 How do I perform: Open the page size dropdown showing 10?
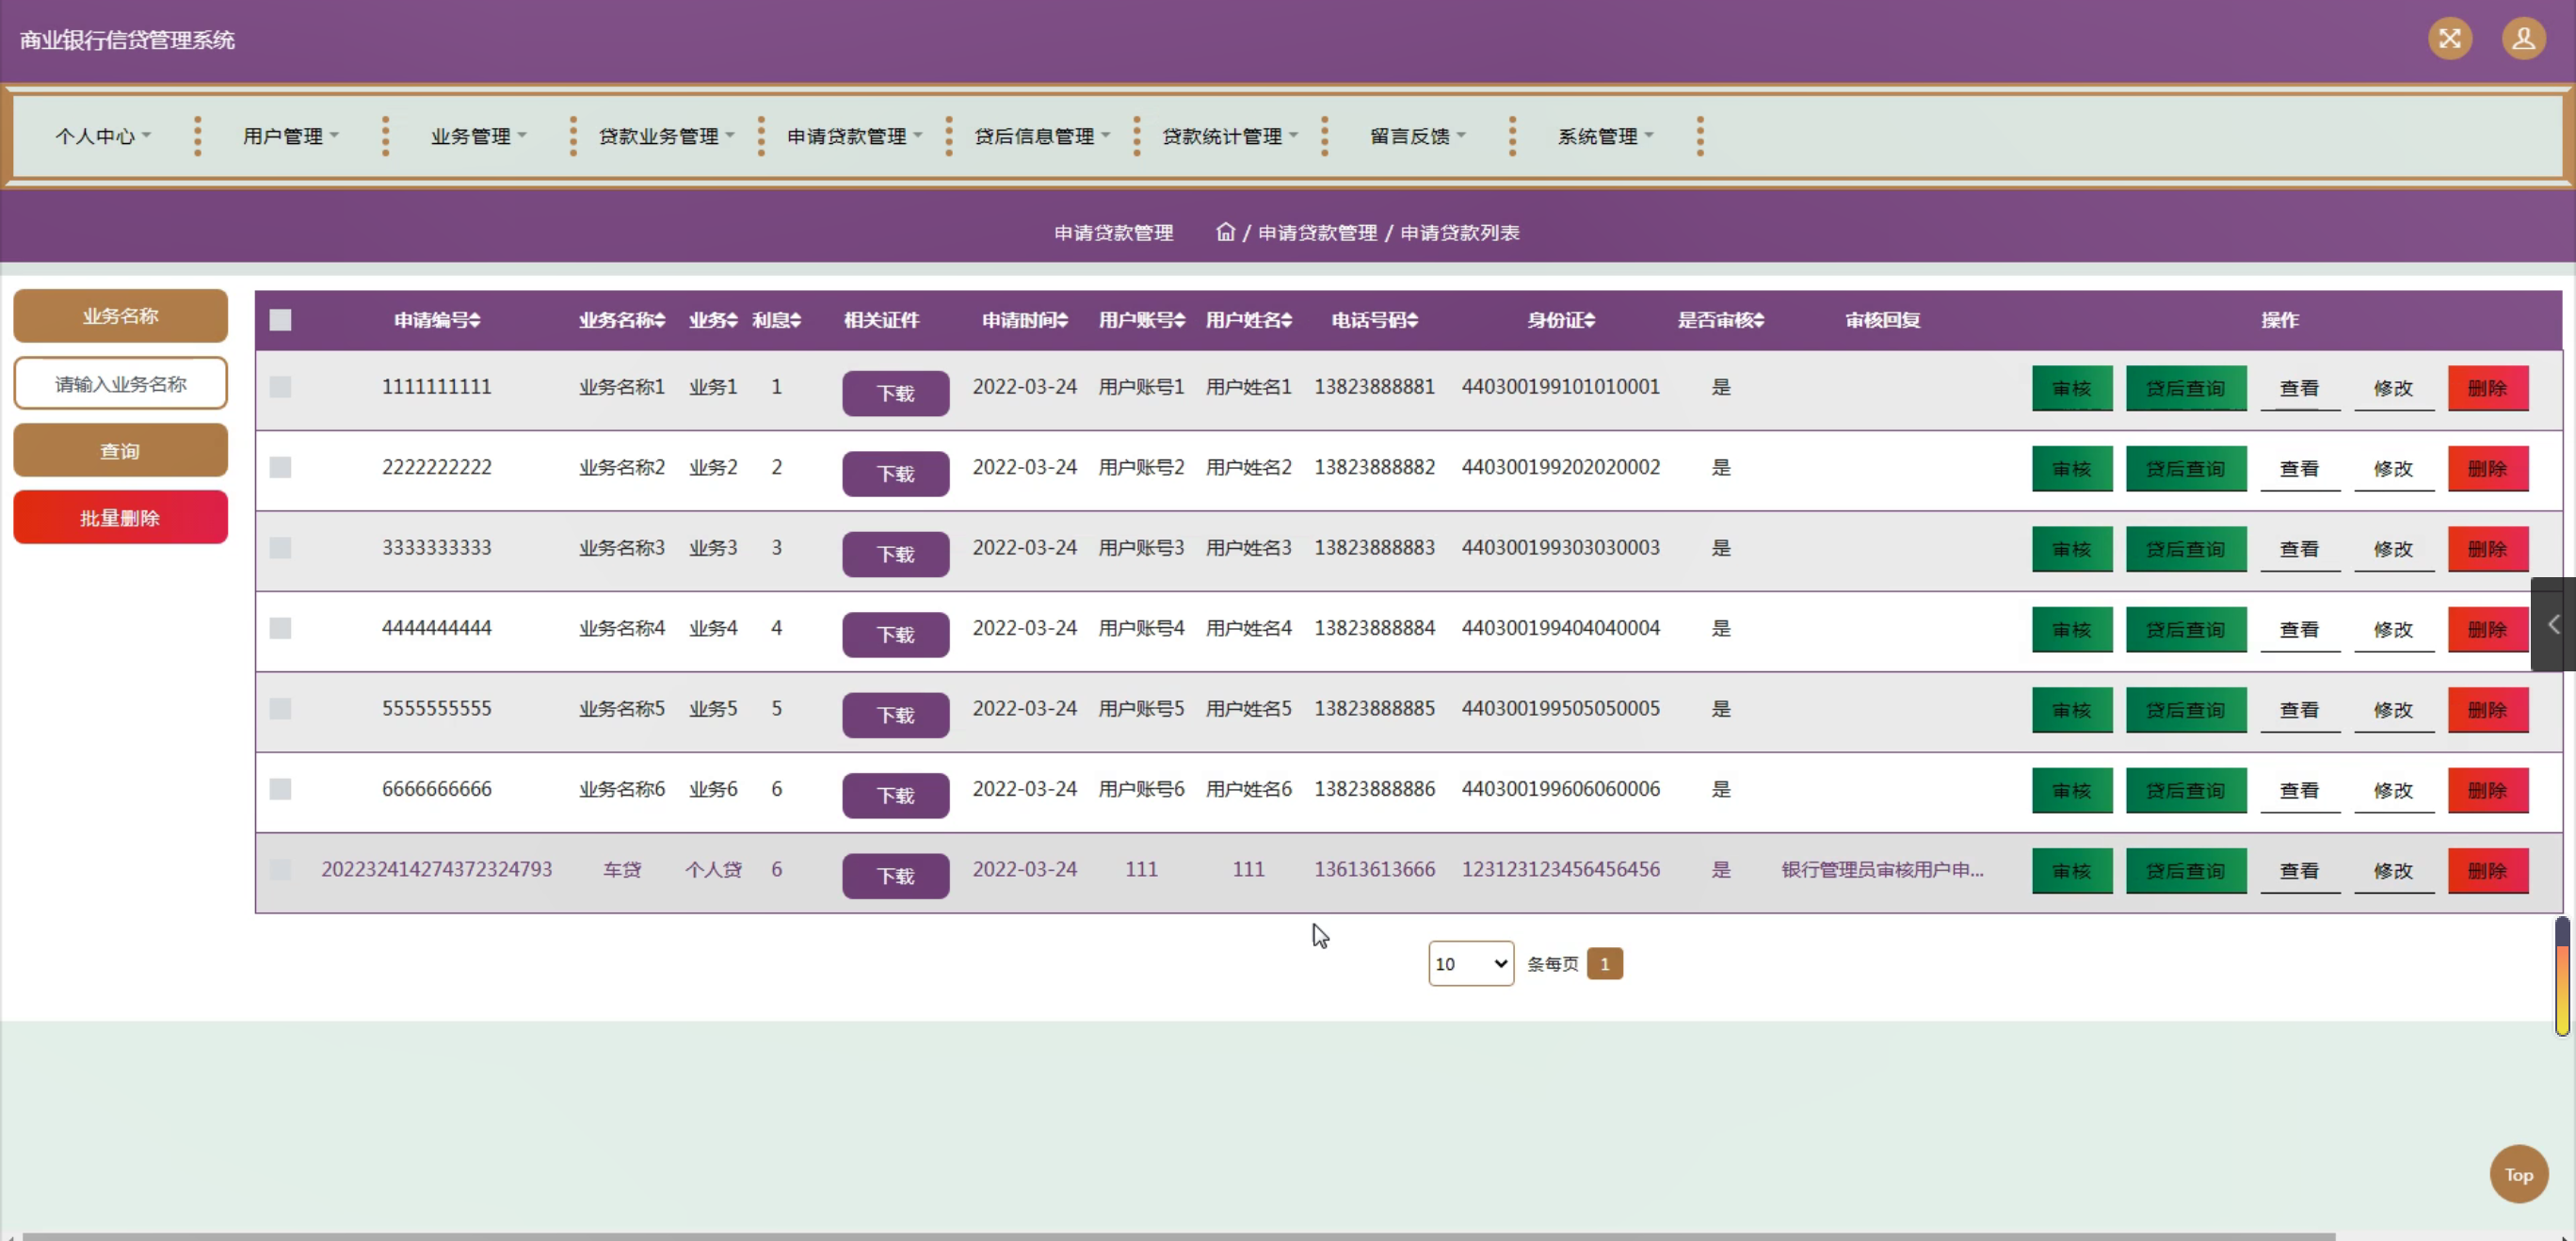tap(1470, 963)
